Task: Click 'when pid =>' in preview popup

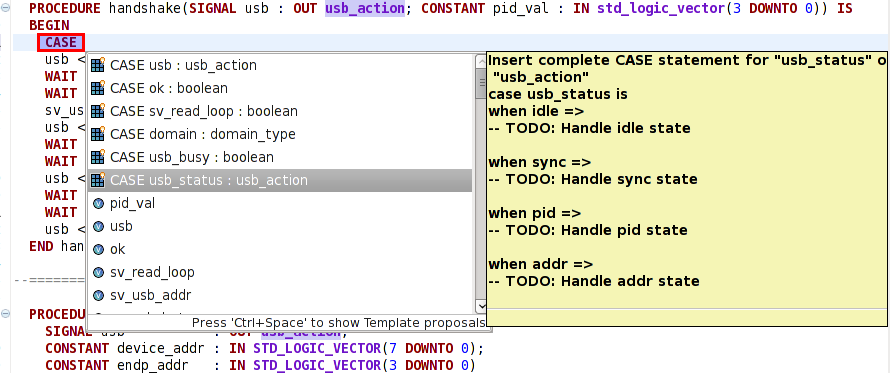Action: point(535,213)
